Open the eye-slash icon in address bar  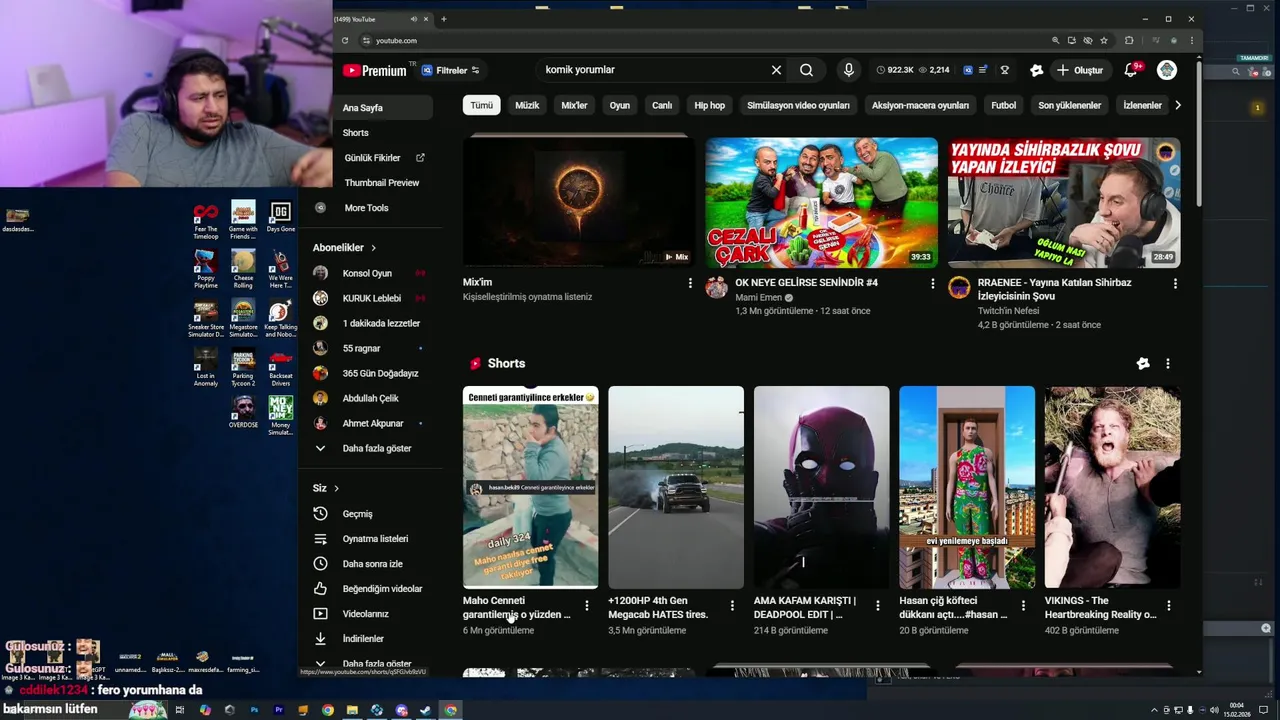click(x=1088, y=40)
